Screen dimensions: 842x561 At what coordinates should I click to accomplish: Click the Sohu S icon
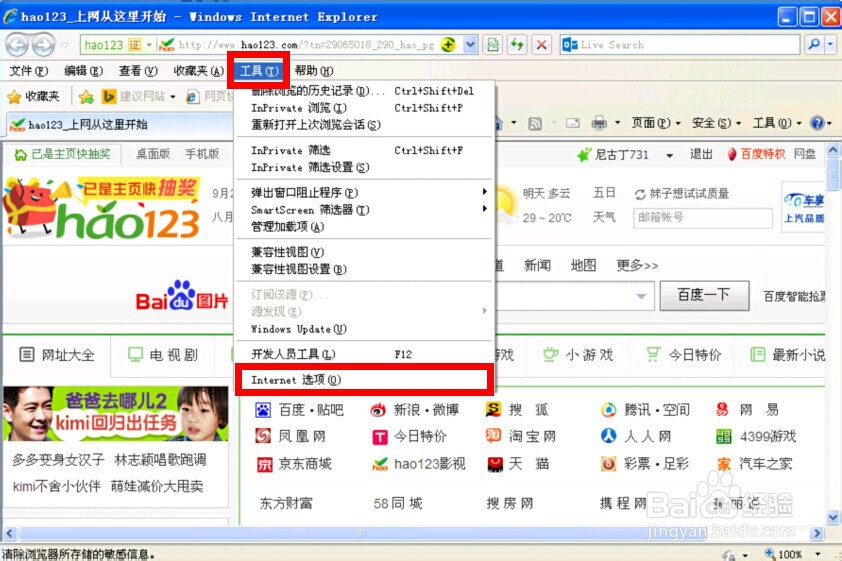492,410
